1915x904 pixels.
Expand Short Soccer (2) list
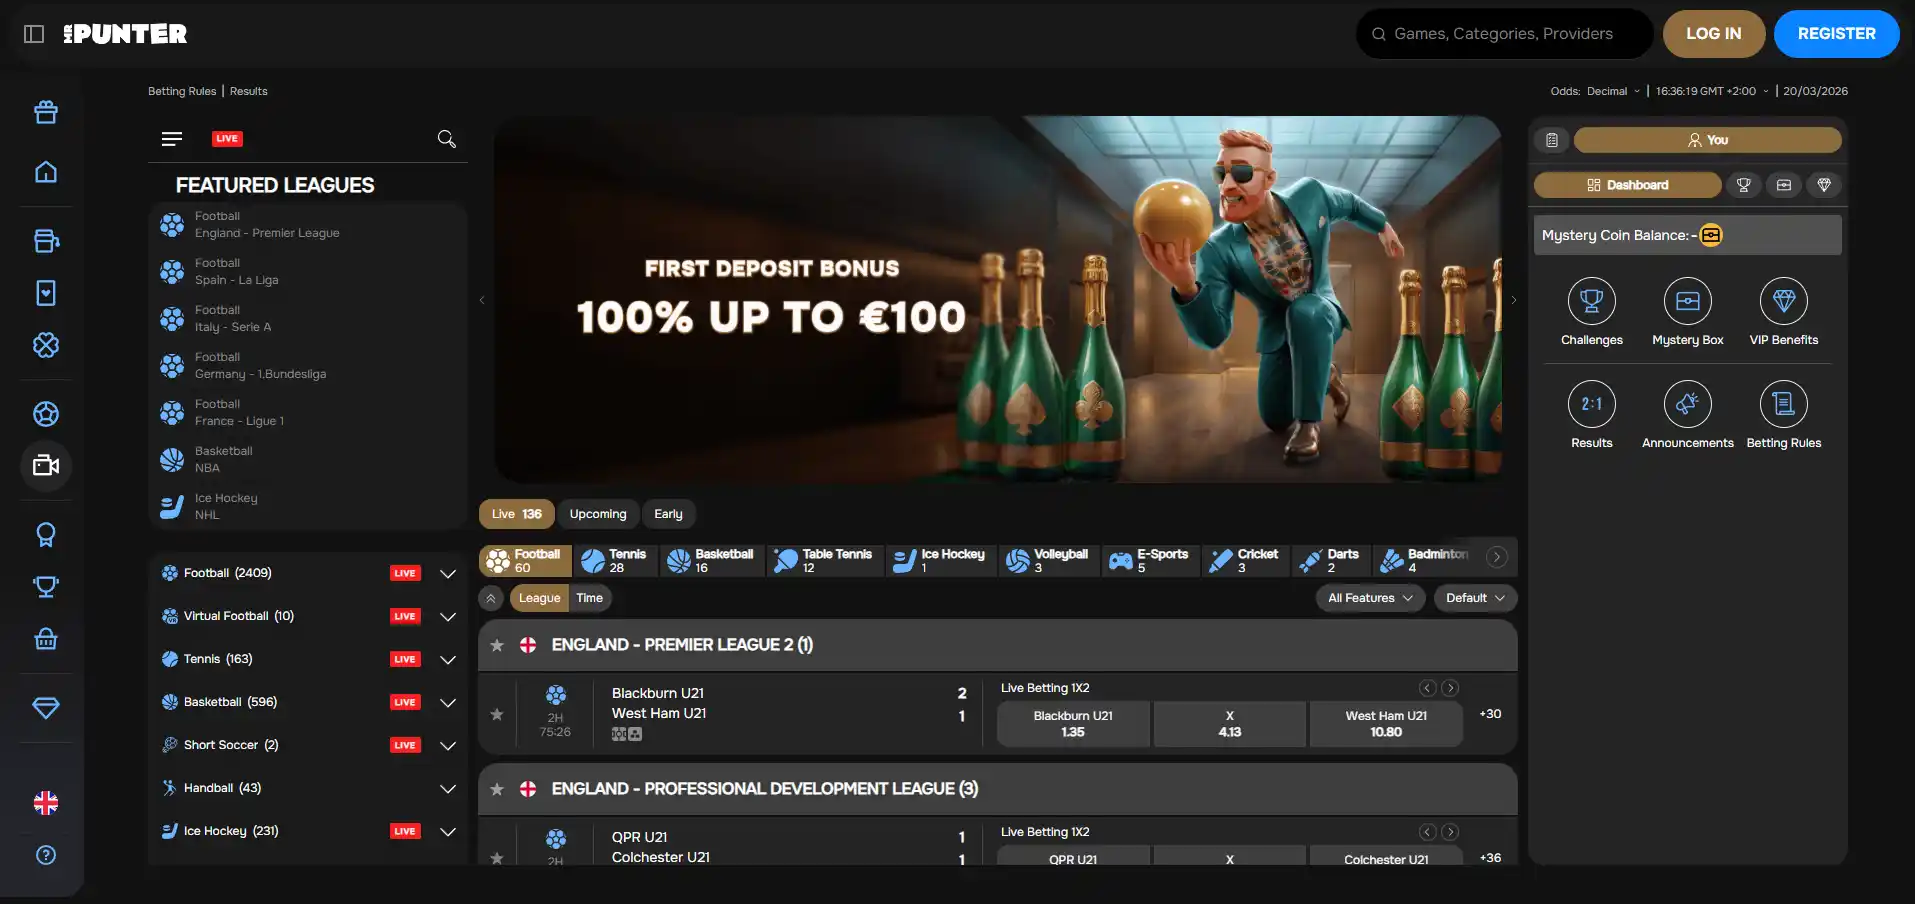click(448, 746)
